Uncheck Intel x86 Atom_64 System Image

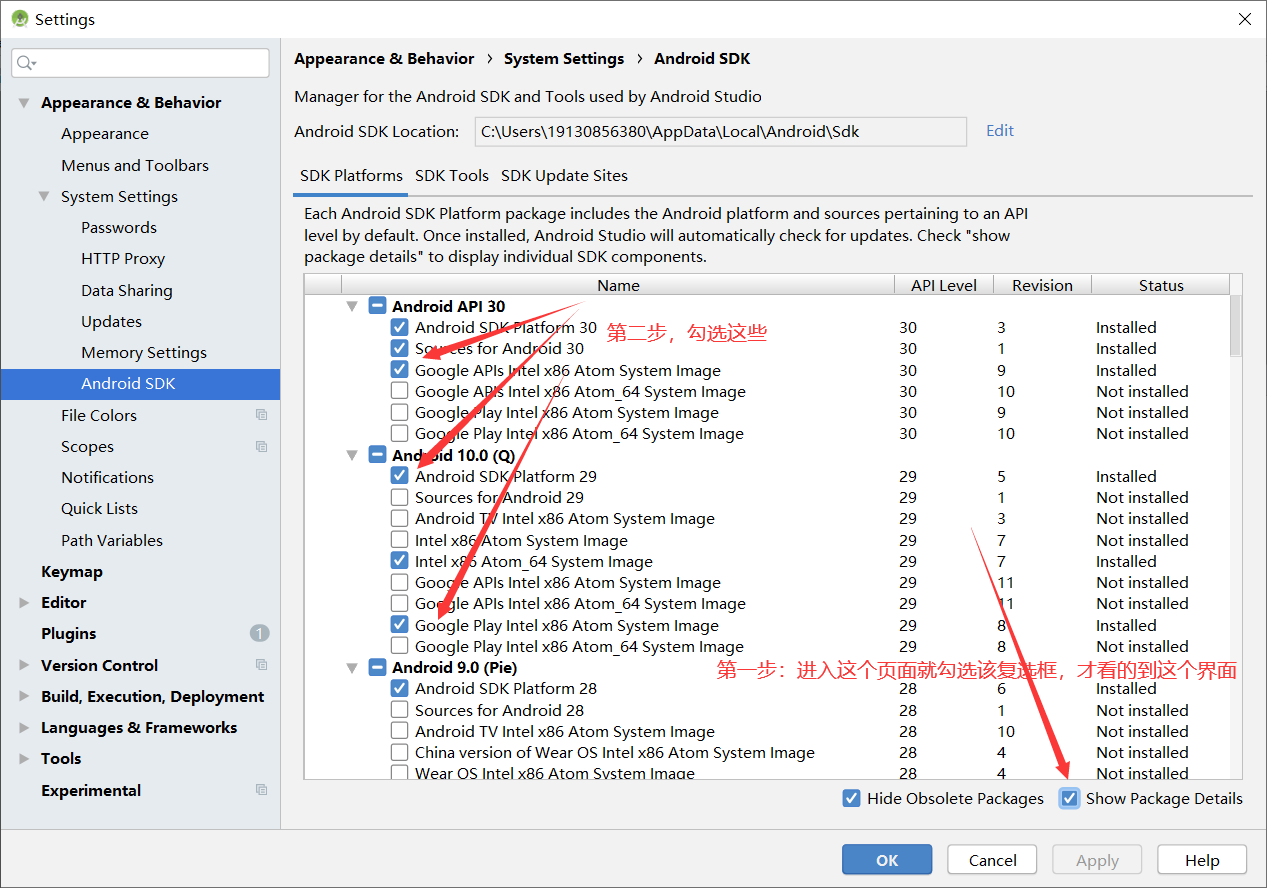coord(400,561)
